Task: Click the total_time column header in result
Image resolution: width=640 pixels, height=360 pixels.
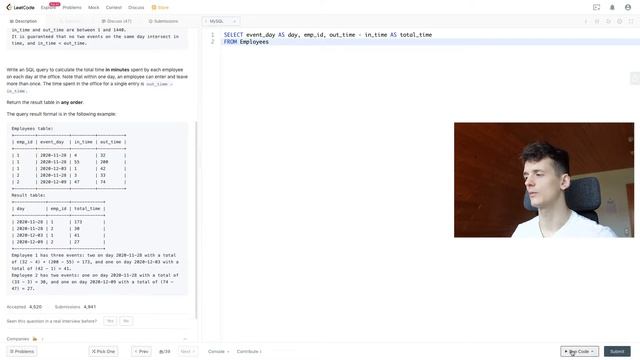Action: click(x=87, y=209)
